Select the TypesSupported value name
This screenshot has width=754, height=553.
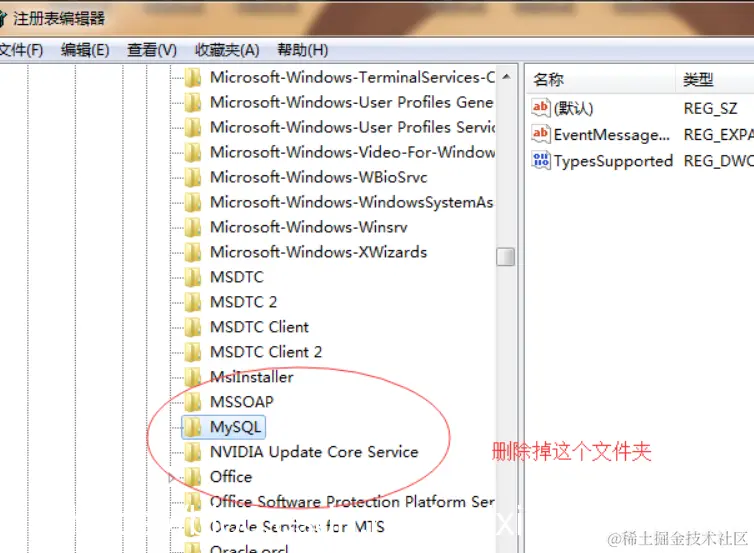pos(613,161)
